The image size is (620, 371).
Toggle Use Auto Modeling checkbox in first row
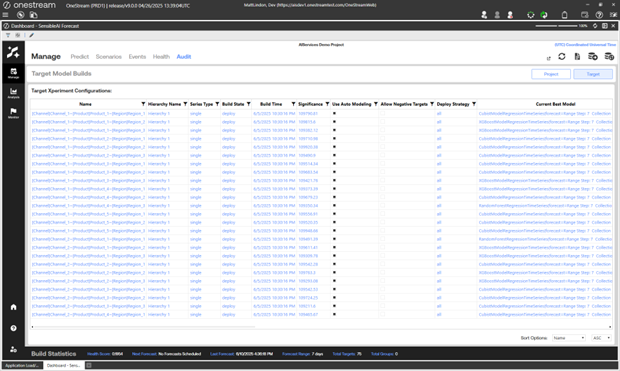(x=334, y=113)
